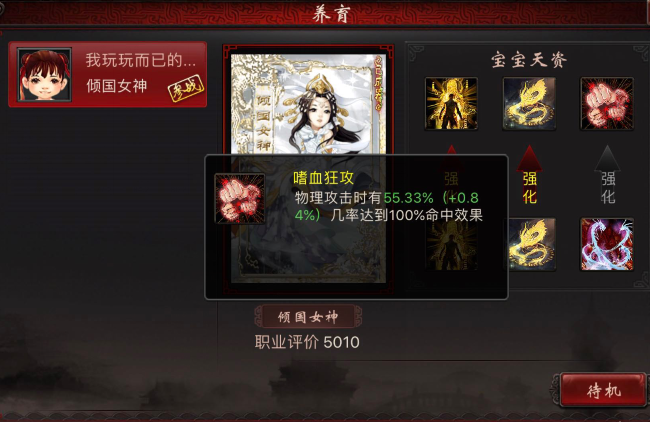Viewport: 650px width, 422px height.
Task: Click the 养育 title at top
Action: coord(332,14)
